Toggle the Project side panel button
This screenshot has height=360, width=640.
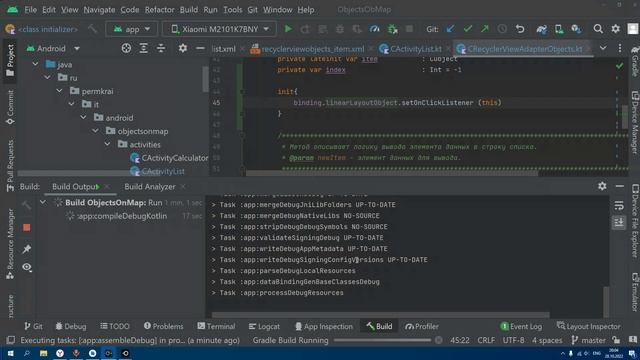[10, 60]
